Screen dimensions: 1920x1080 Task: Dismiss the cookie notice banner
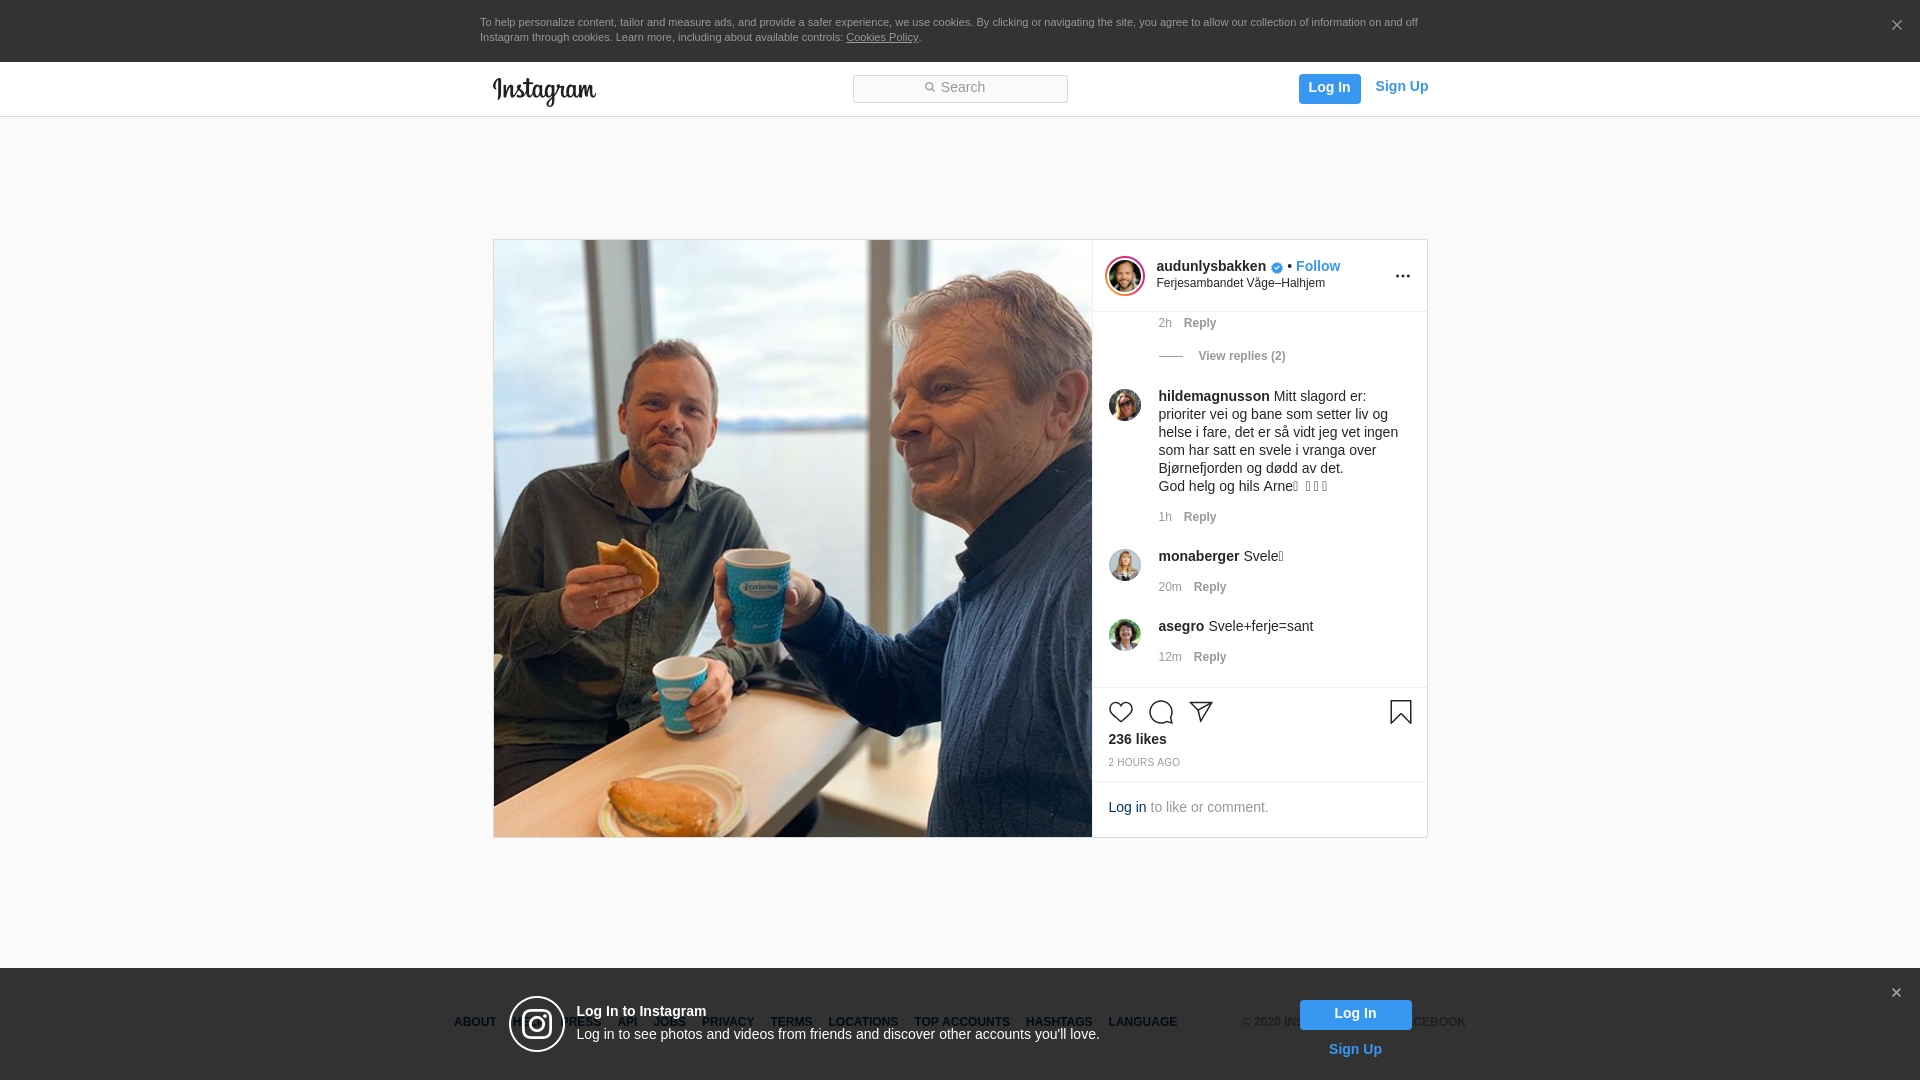[1896, 26]
